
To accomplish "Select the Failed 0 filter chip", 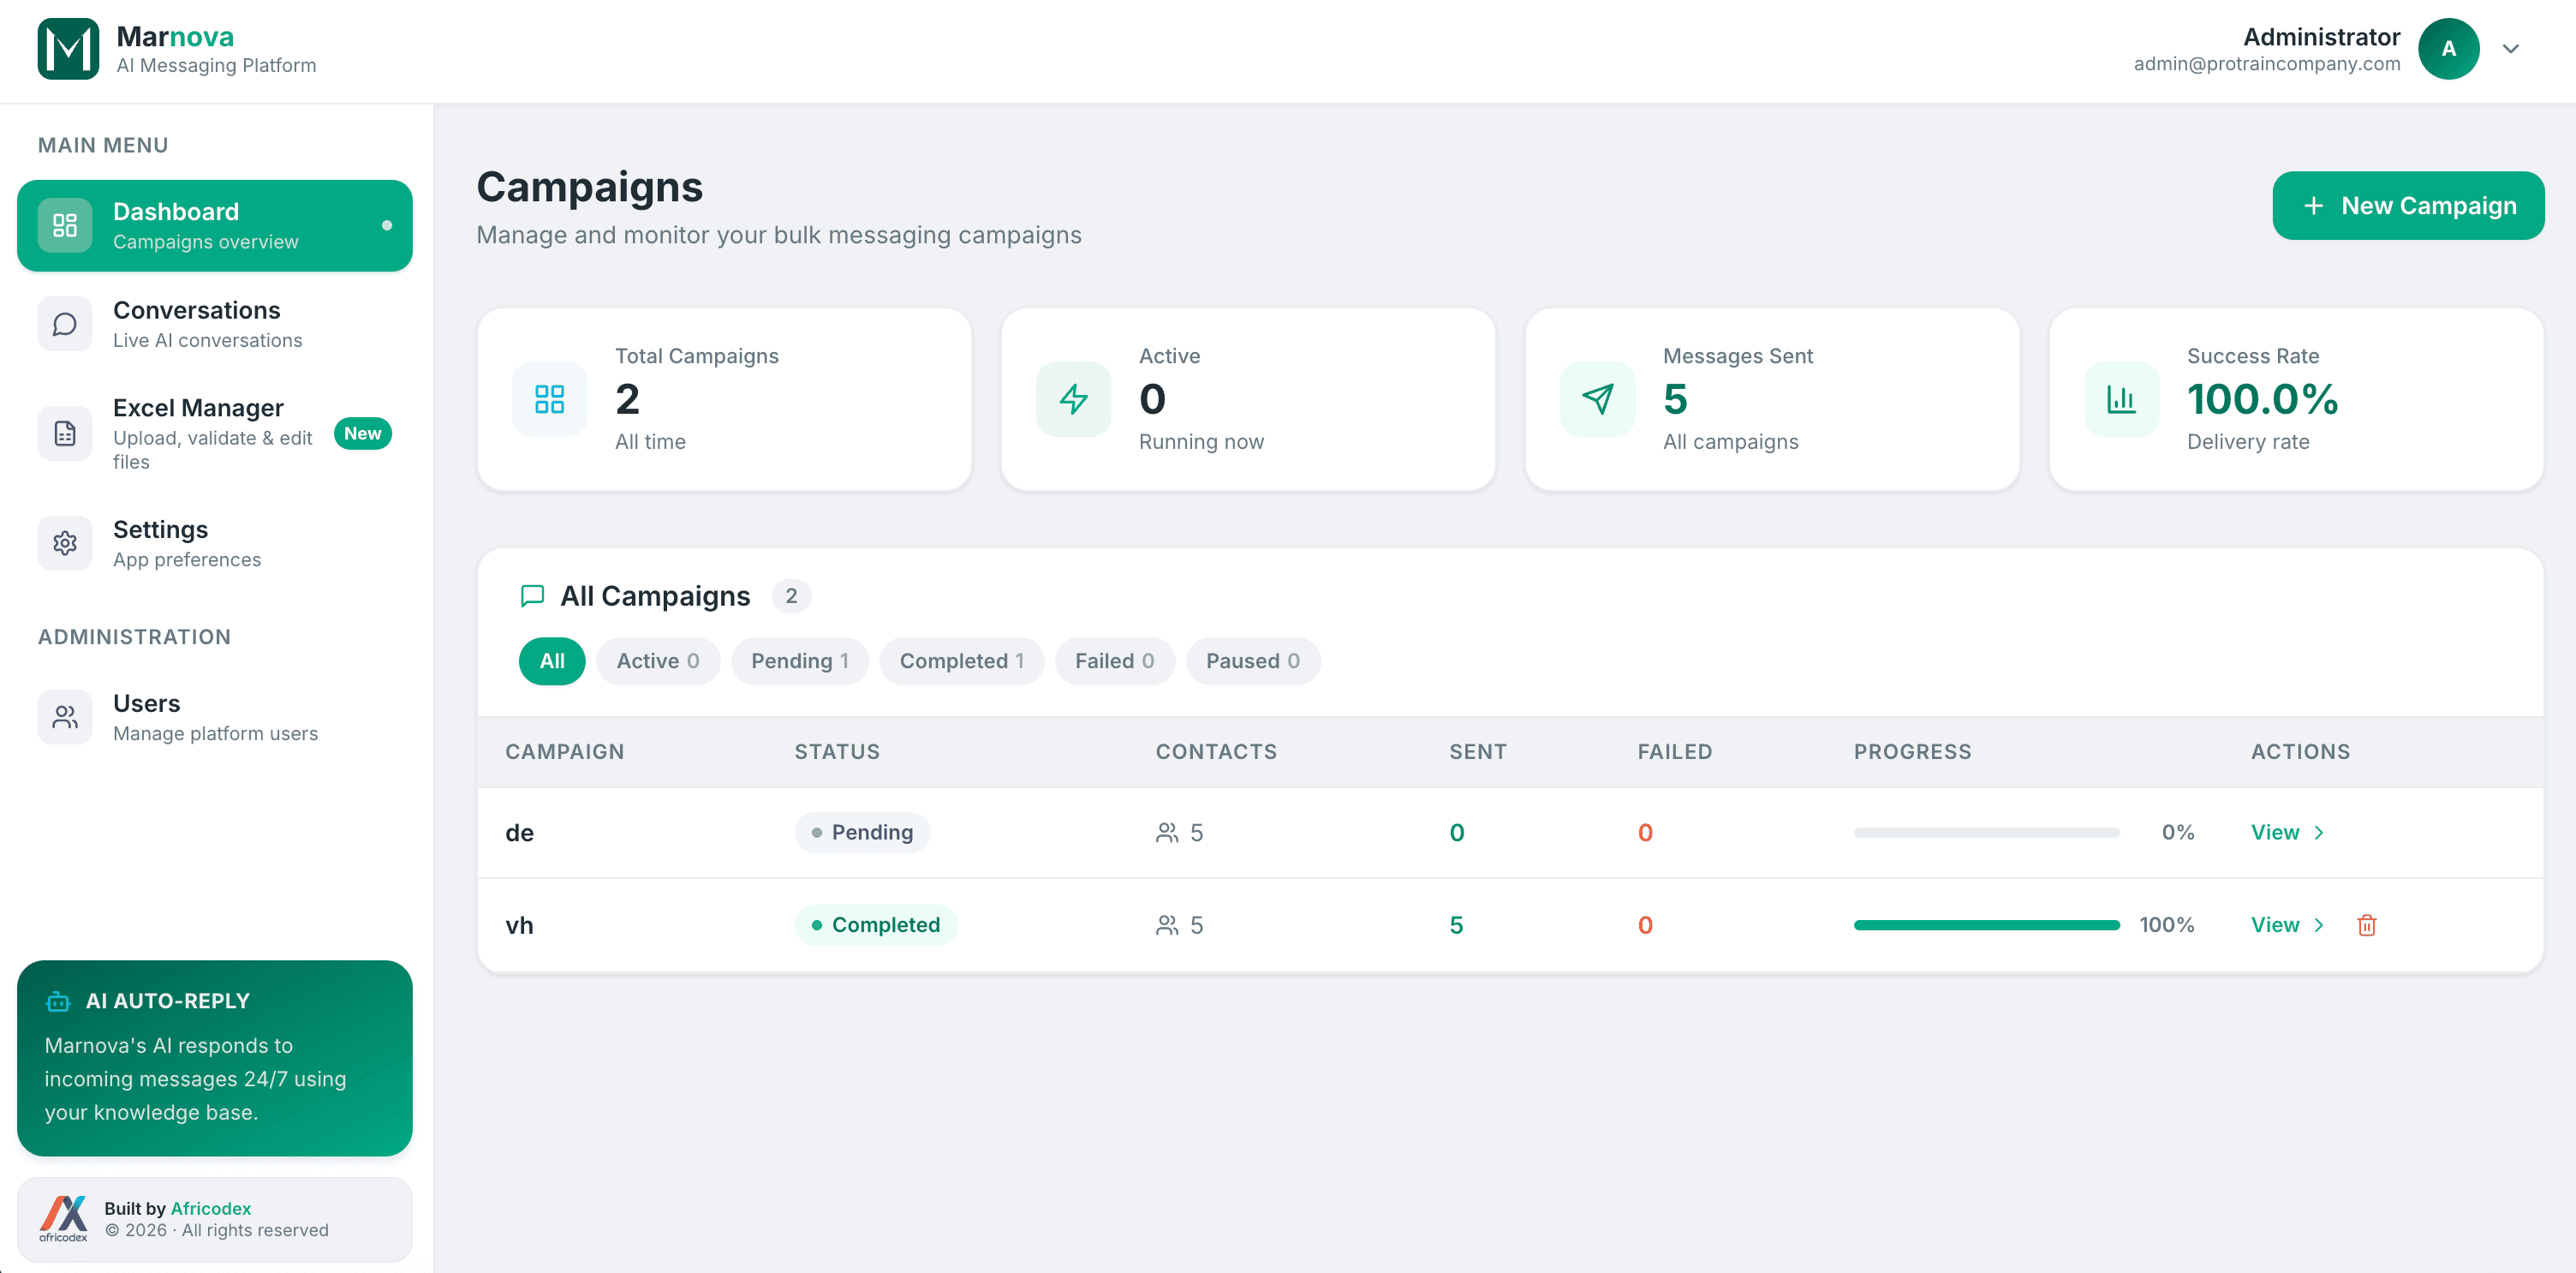I will pyautogui.click(x=1114, y=660).
